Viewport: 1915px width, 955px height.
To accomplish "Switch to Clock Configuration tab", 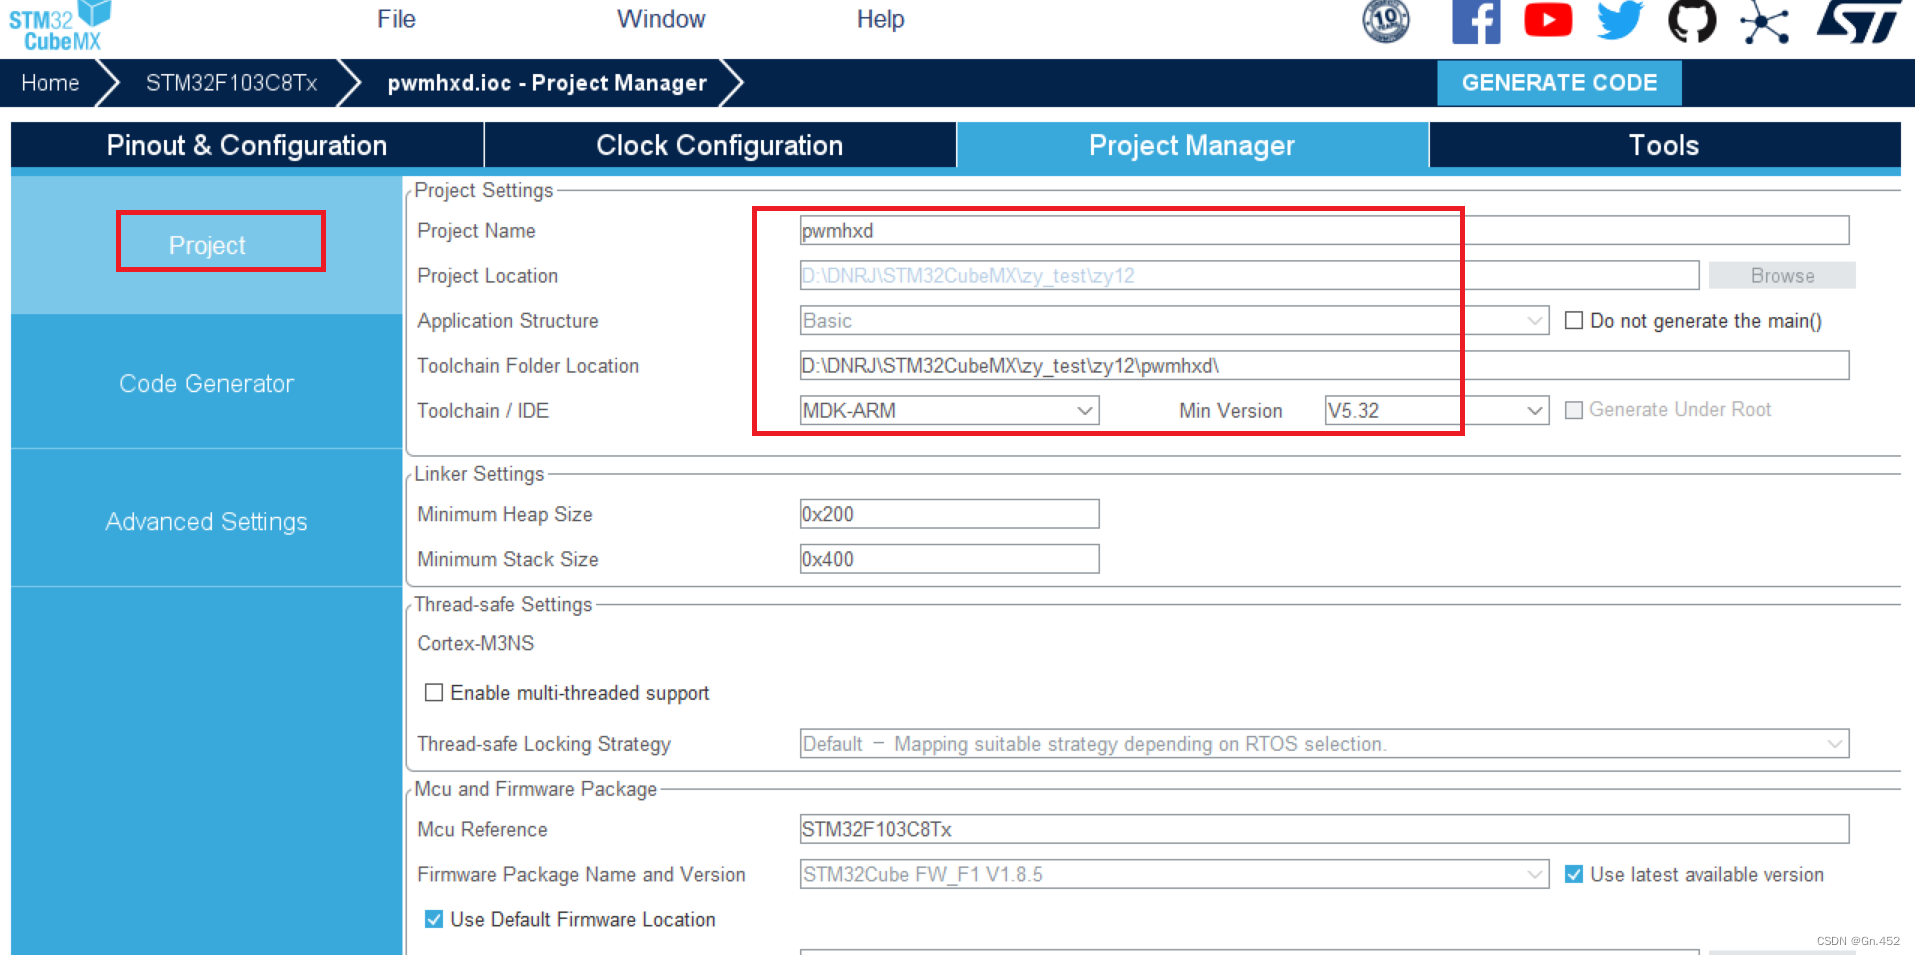I will pos(720,145).
